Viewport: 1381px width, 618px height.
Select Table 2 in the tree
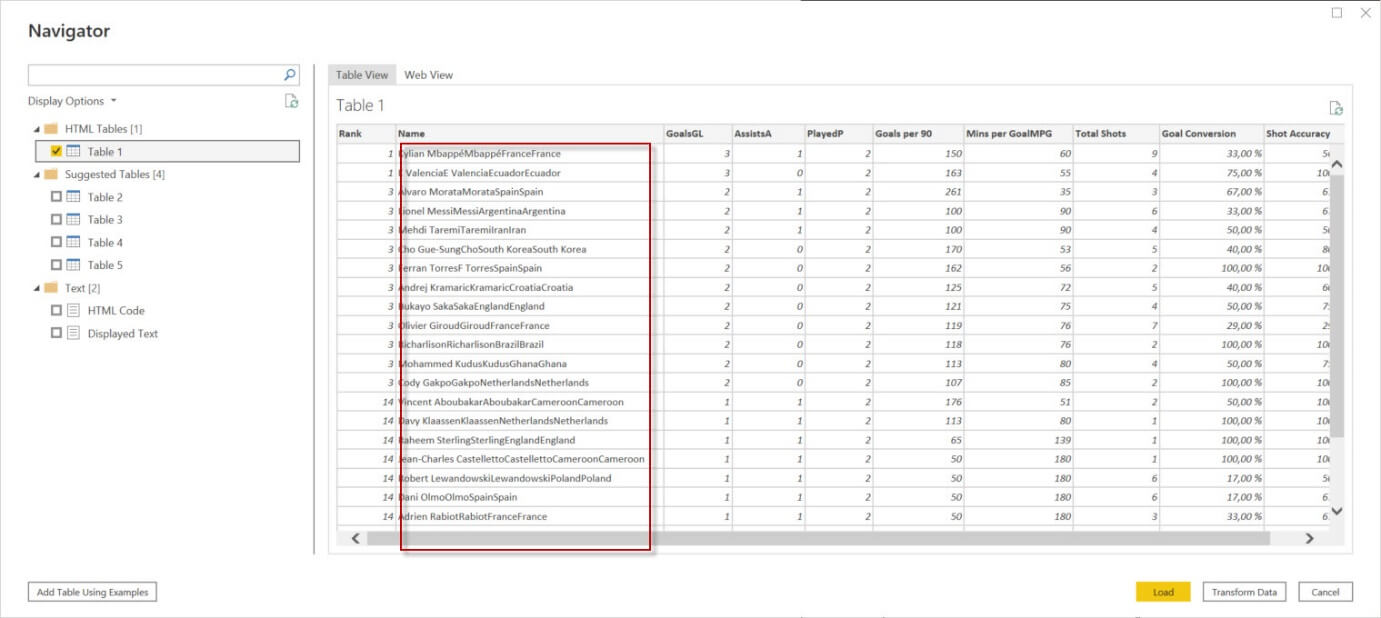[x=105, y=197]
